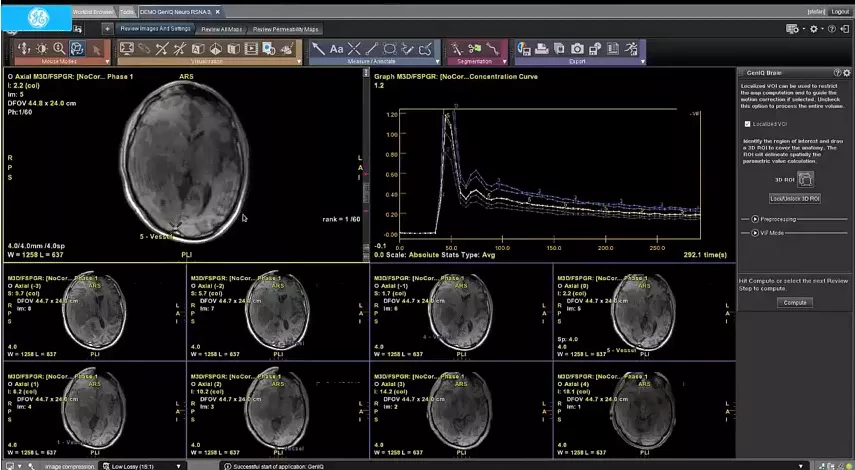The height and width of the screenshot is (470, 855).
Task: Expand the Preprocessing section
Action: (755, 219)
